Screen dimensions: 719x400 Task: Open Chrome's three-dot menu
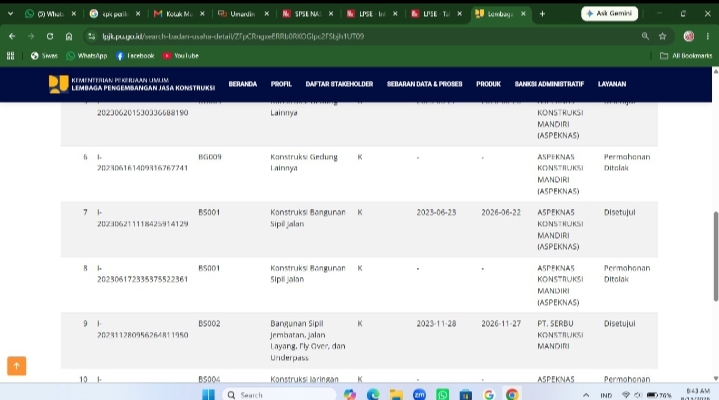708,36
